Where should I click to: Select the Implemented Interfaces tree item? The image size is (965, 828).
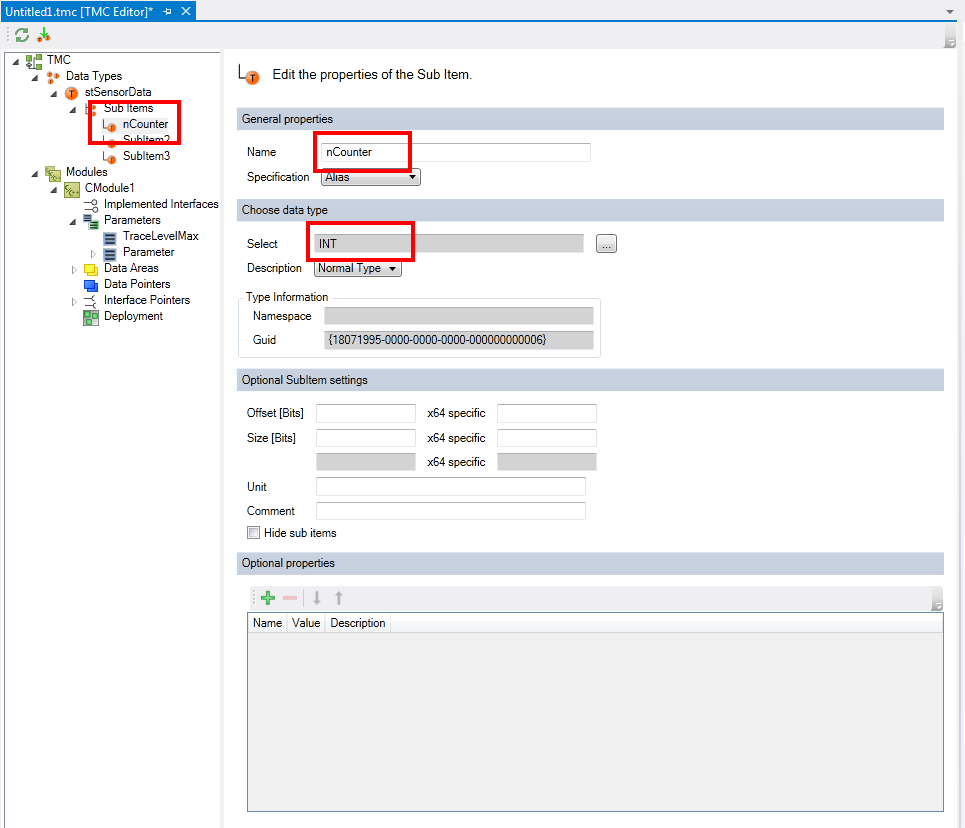tap(161, 204)
